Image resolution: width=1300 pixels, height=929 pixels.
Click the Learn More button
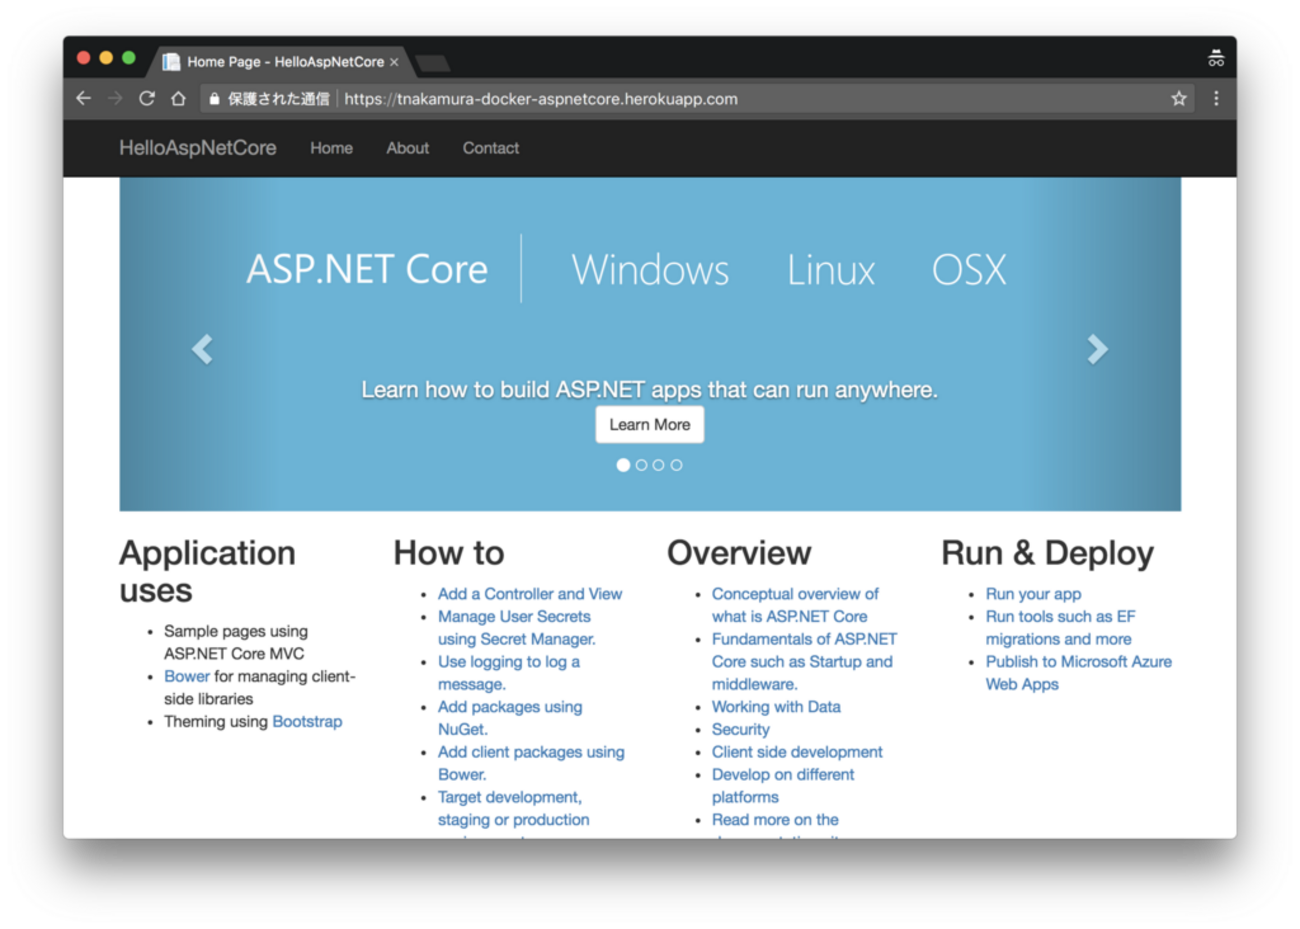pyautogui.click(x=650, y=425)
